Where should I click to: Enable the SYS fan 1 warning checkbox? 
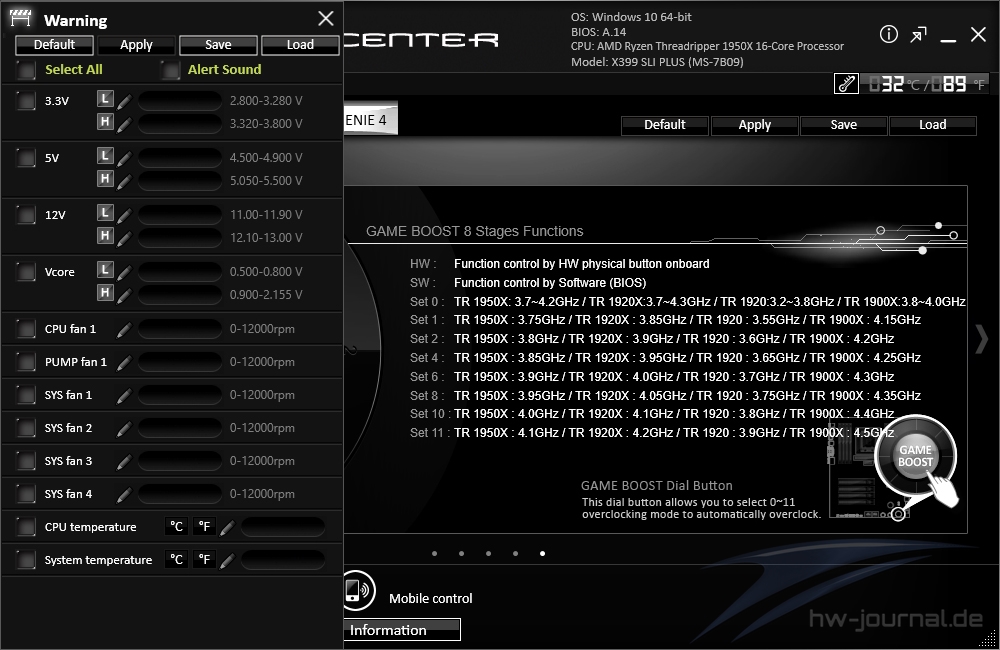coord(26,395)
